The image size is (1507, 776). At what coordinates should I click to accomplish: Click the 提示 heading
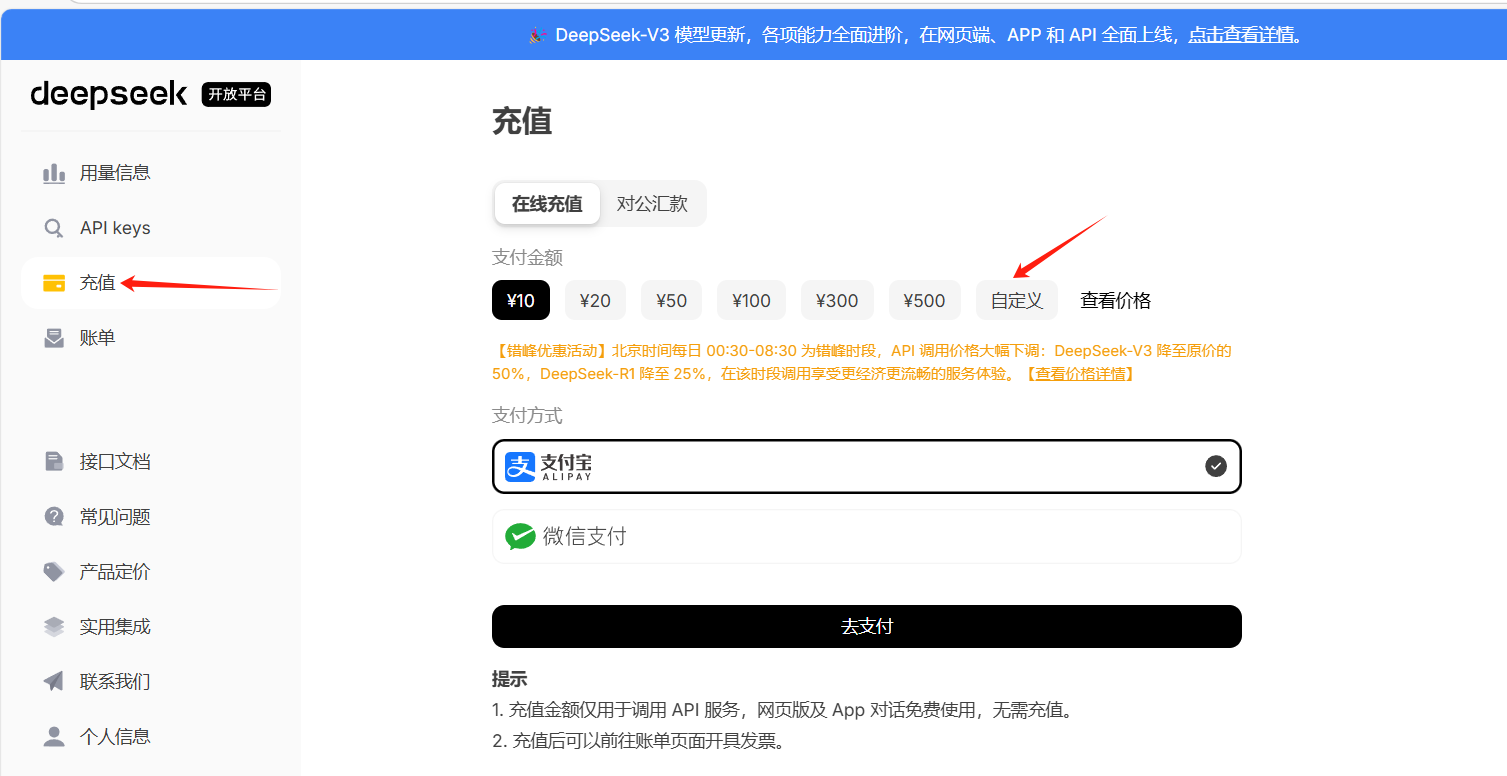pyautogui.click(x=509, y=679)
